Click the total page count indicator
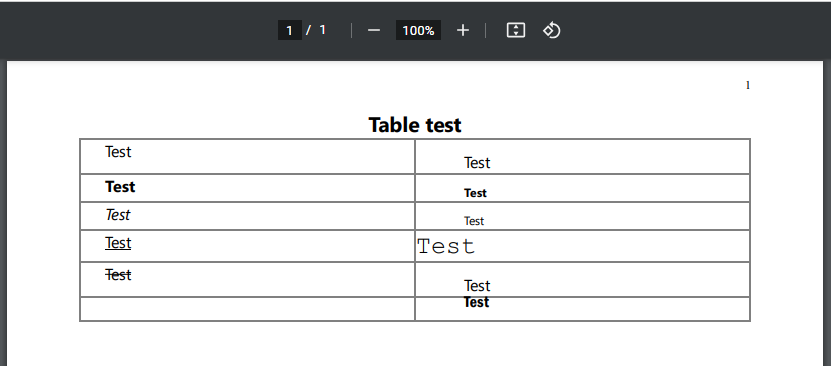Viewport: 831px width, 366px height. click(322, 30)
